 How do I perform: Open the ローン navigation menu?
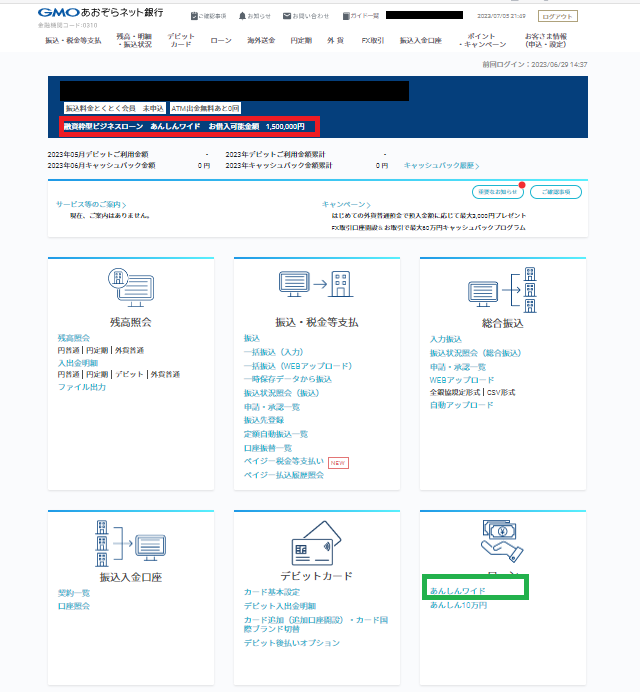pyautogui.click(x=221, y=40)
